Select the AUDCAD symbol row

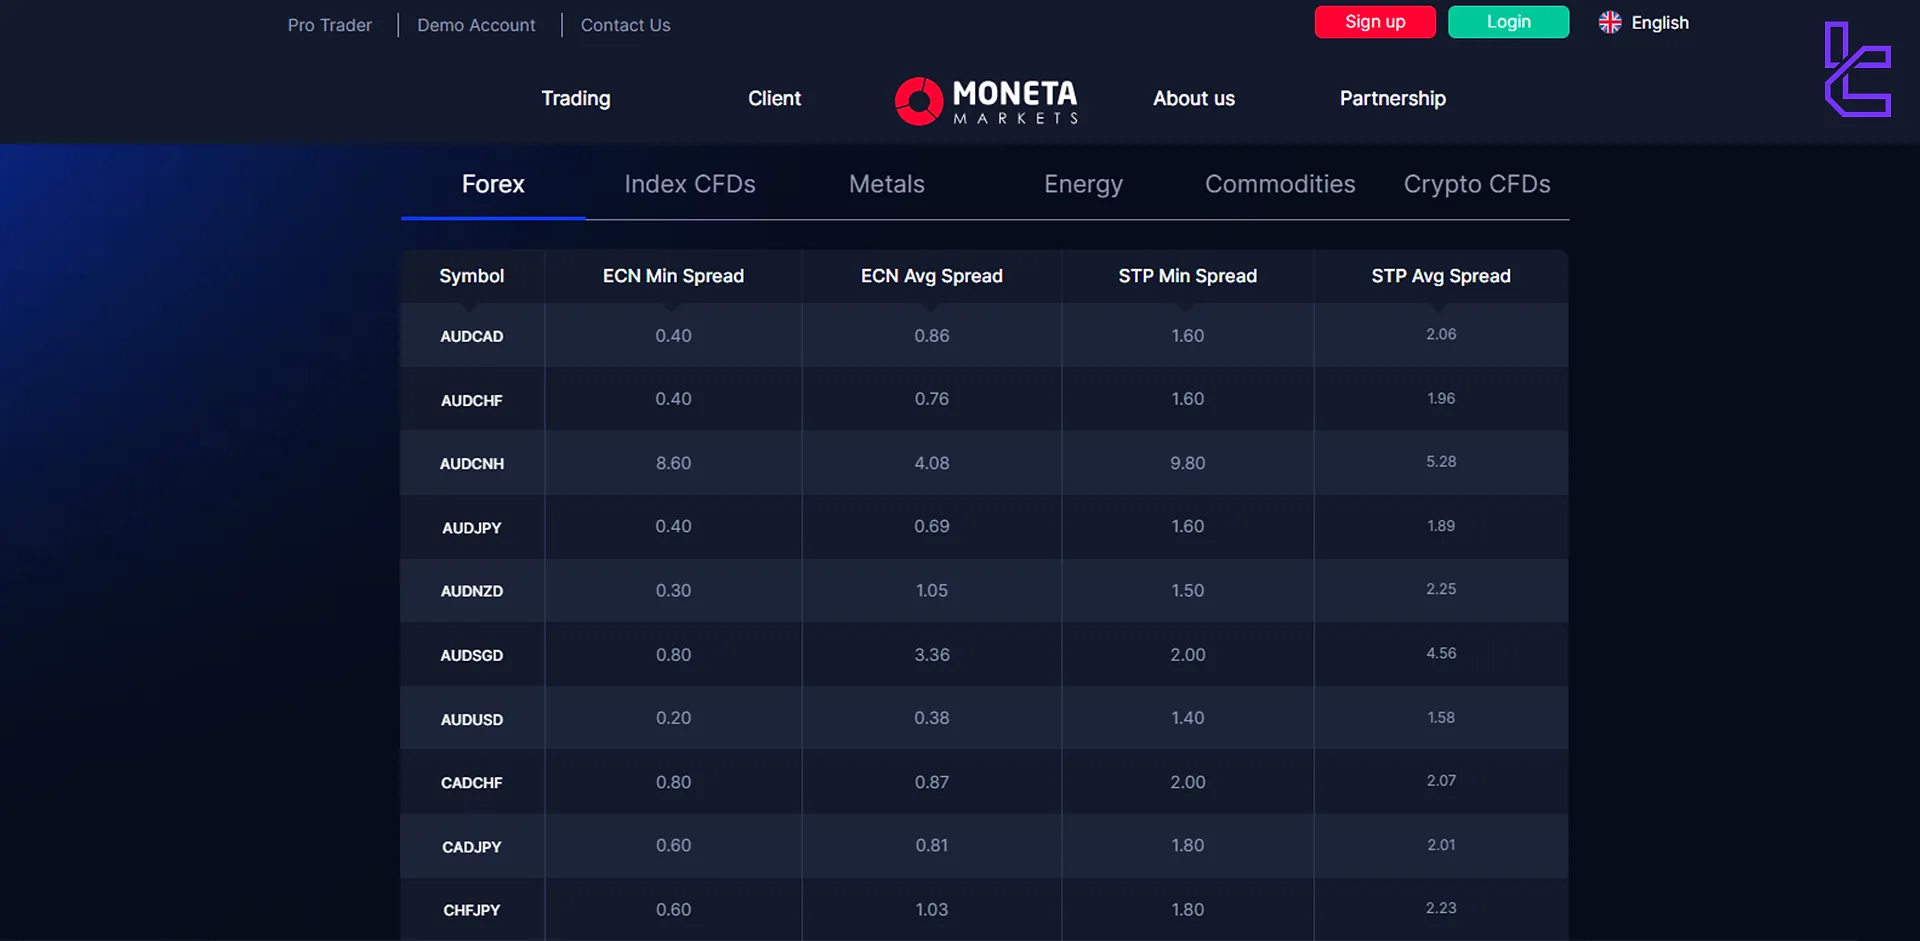[x=984, y=335]
